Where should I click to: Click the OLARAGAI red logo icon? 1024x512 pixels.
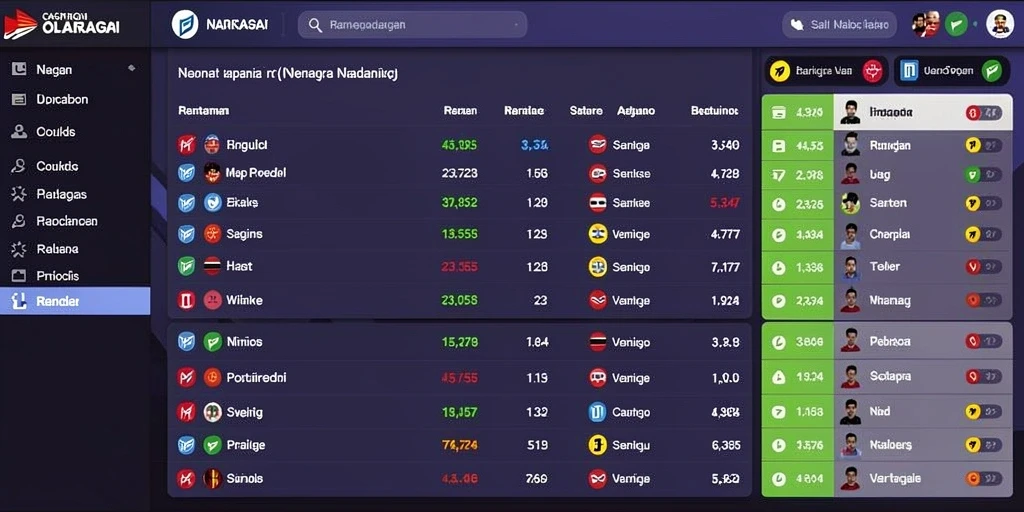coord(20,24)
